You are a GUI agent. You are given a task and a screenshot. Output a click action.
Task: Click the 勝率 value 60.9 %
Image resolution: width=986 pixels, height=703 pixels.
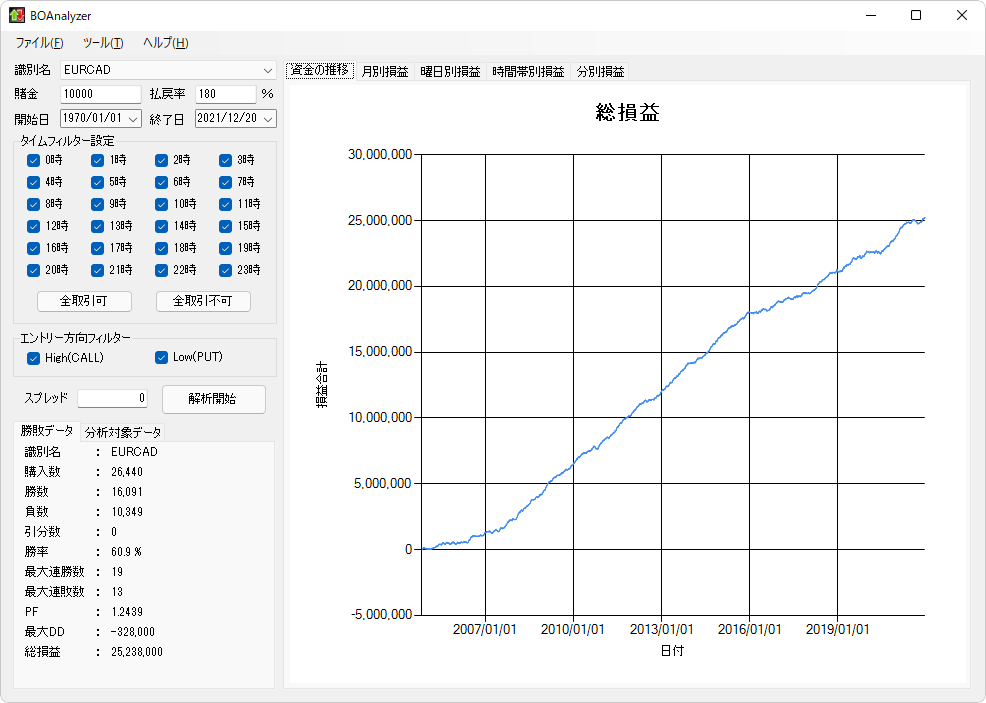coord(126,551)
